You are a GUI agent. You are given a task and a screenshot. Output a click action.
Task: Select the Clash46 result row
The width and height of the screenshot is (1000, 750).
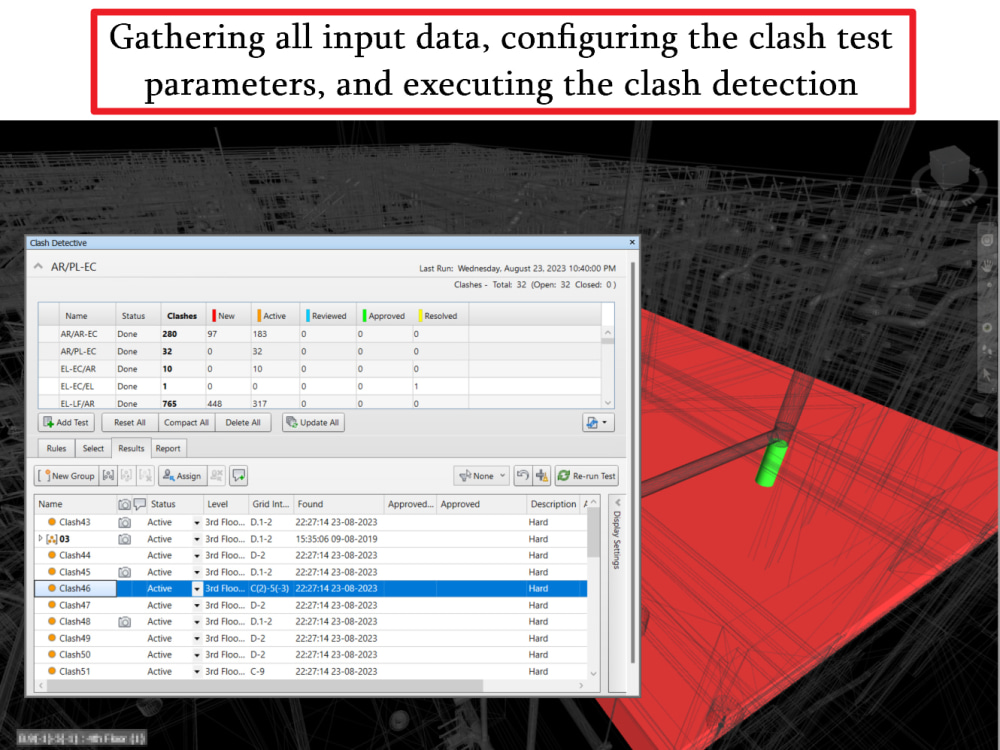311,589
